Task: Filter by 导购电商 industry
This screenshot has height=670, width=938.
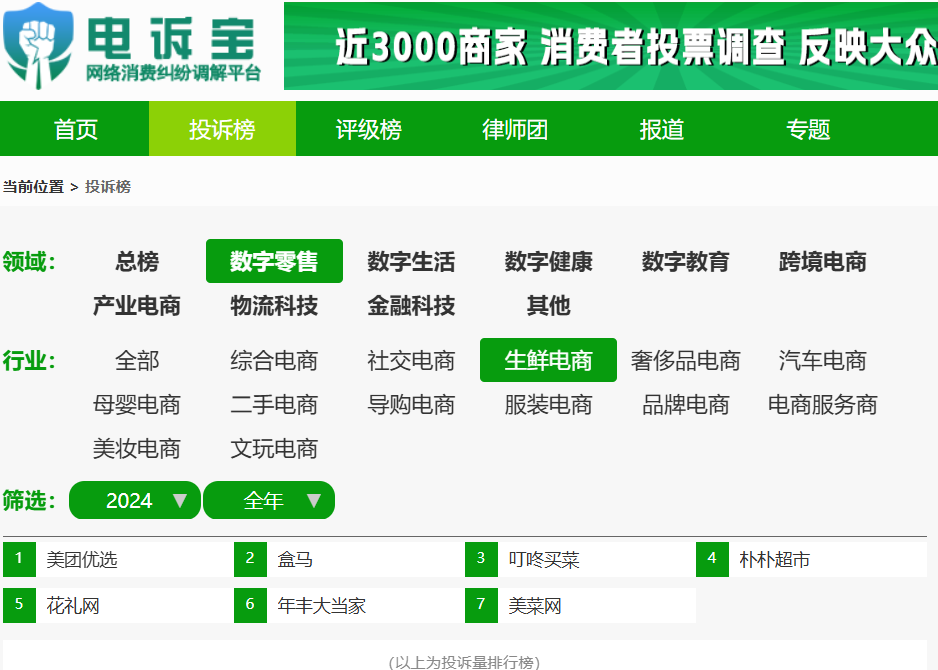Action: 411,405
